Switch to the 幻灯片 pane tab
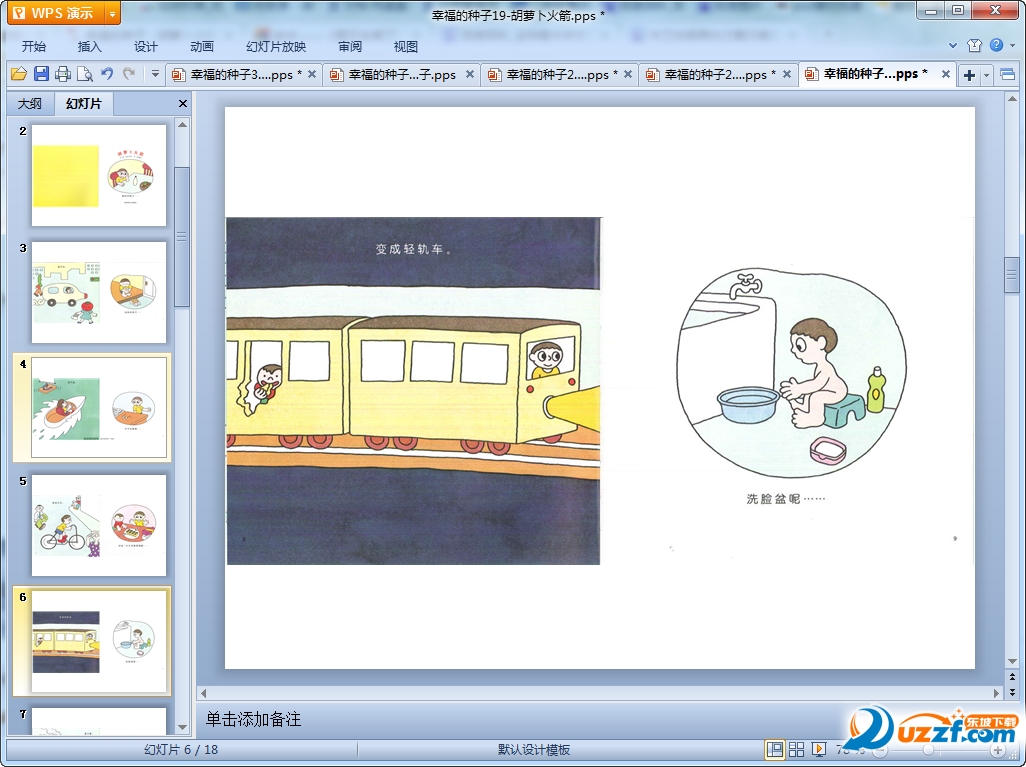This screenshot has width=1026, height=767. (x=84, y=103)
